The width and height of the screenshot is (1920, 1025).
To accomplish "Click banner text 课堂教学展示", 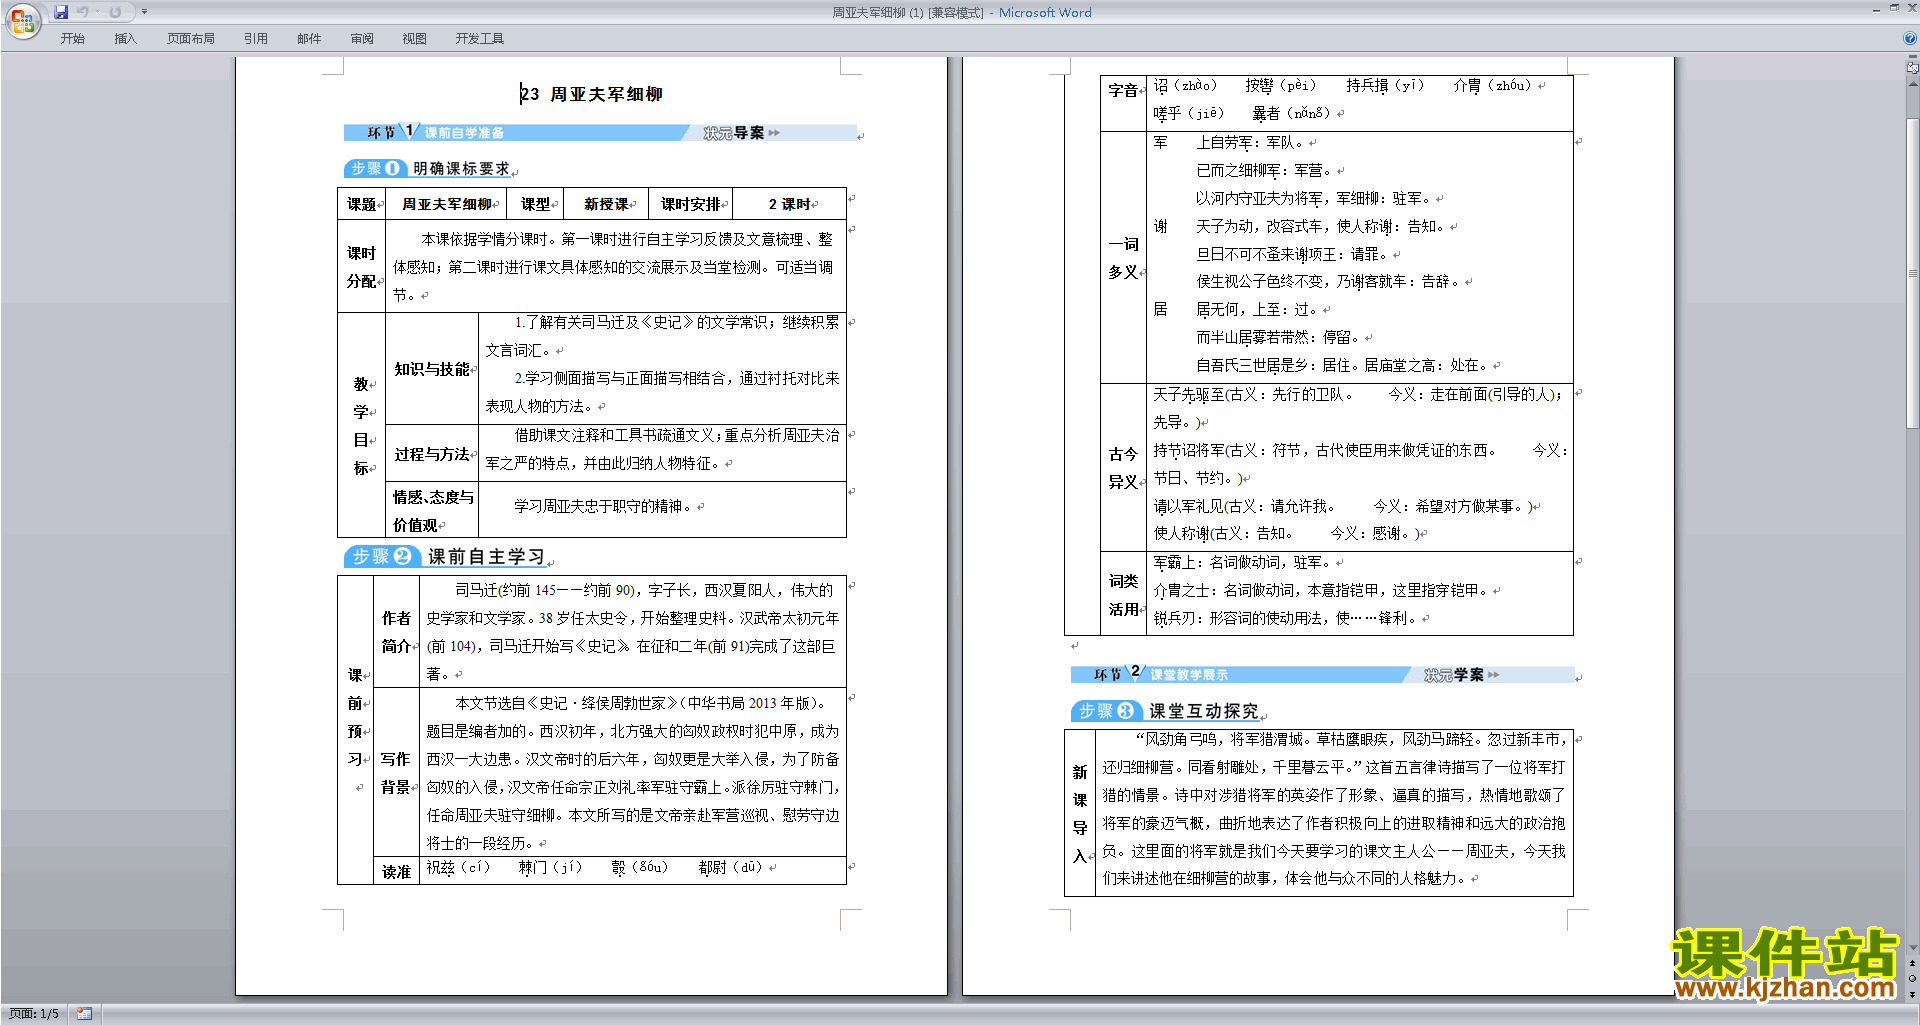I will 1189,675.
